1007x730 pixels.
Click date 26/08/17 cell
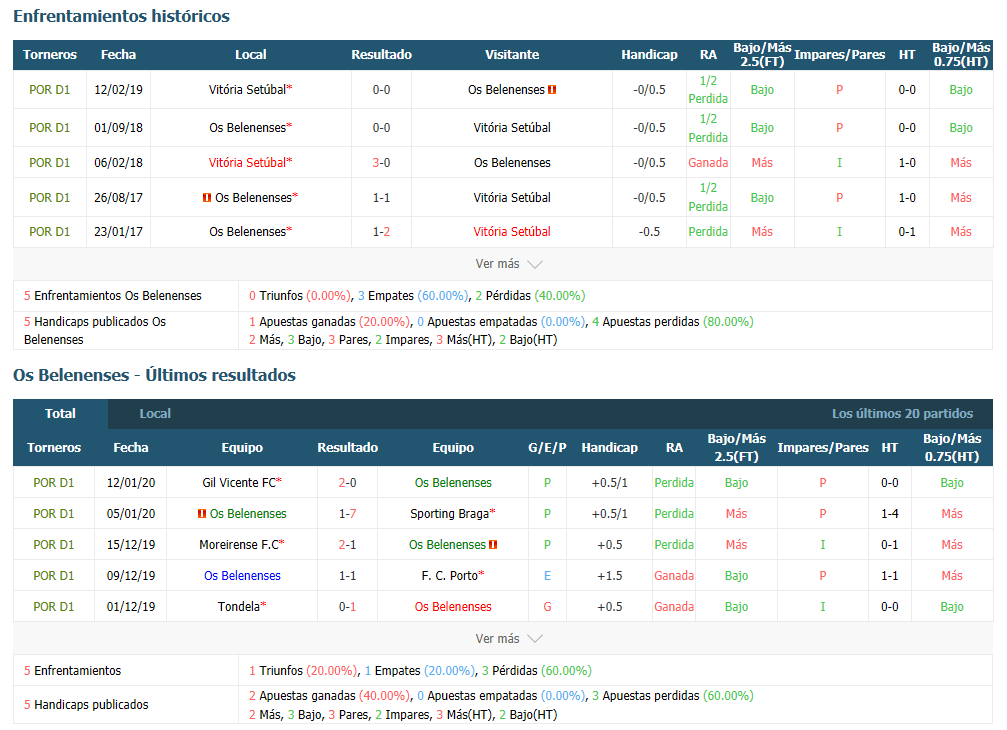(x=118, y=198)
